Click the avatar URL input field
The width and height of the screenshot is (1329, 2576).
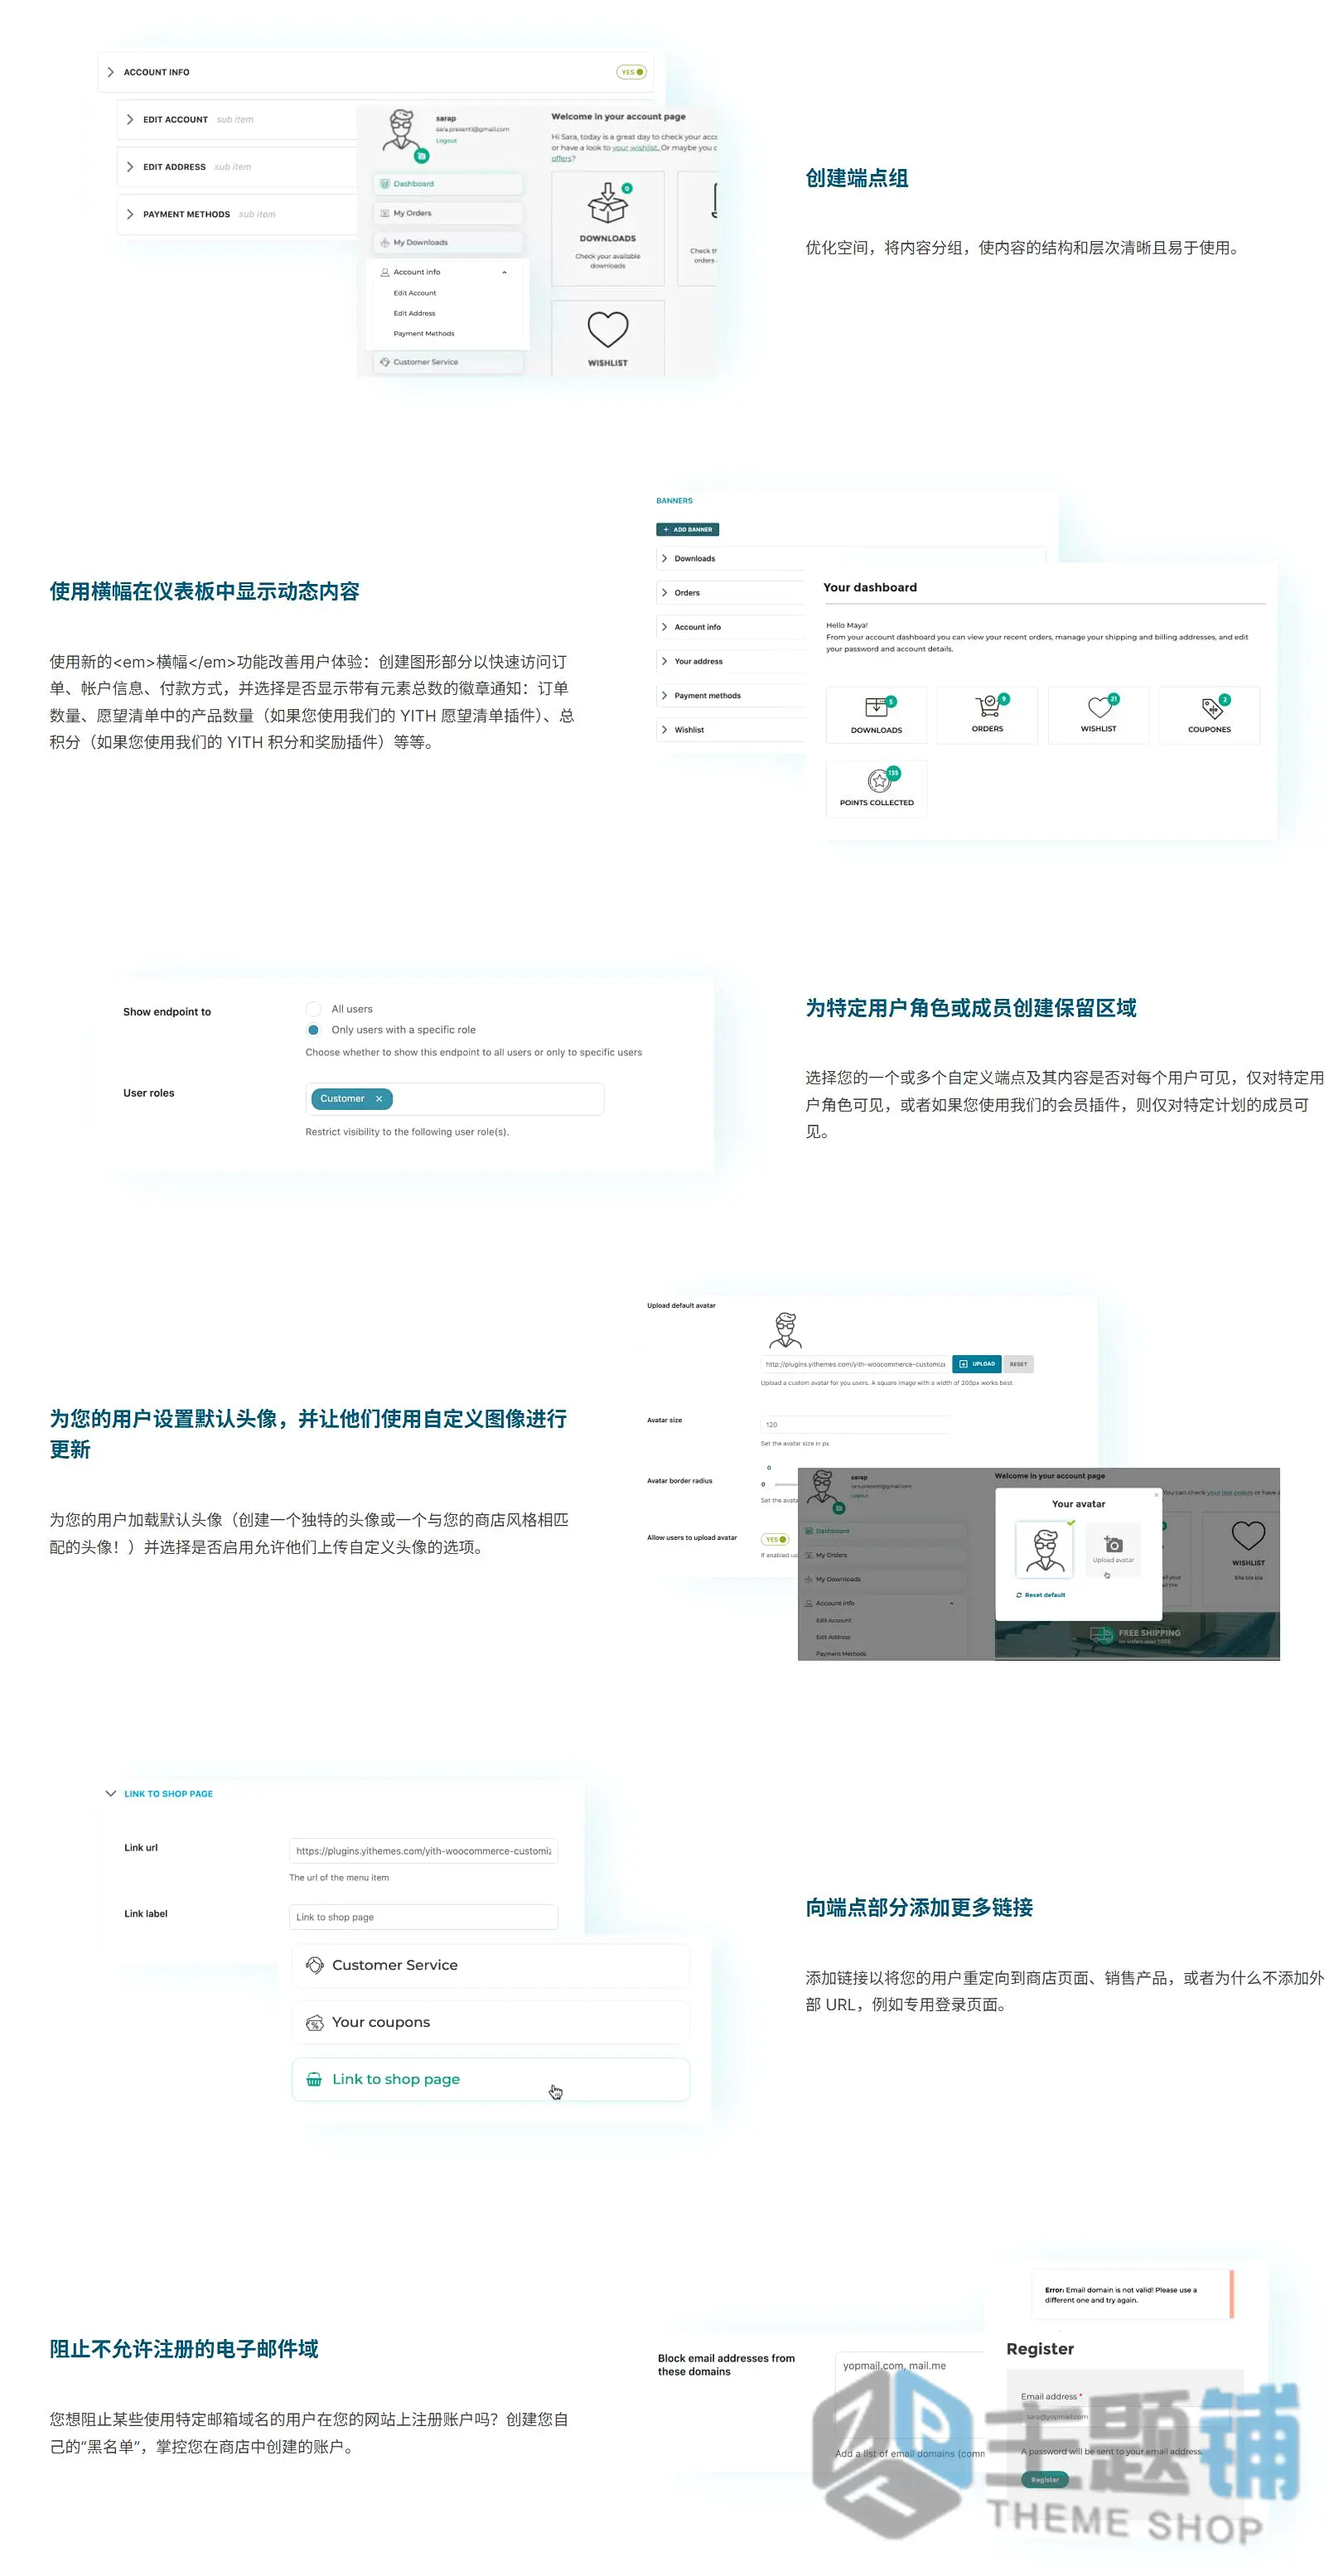[854, 1364]
